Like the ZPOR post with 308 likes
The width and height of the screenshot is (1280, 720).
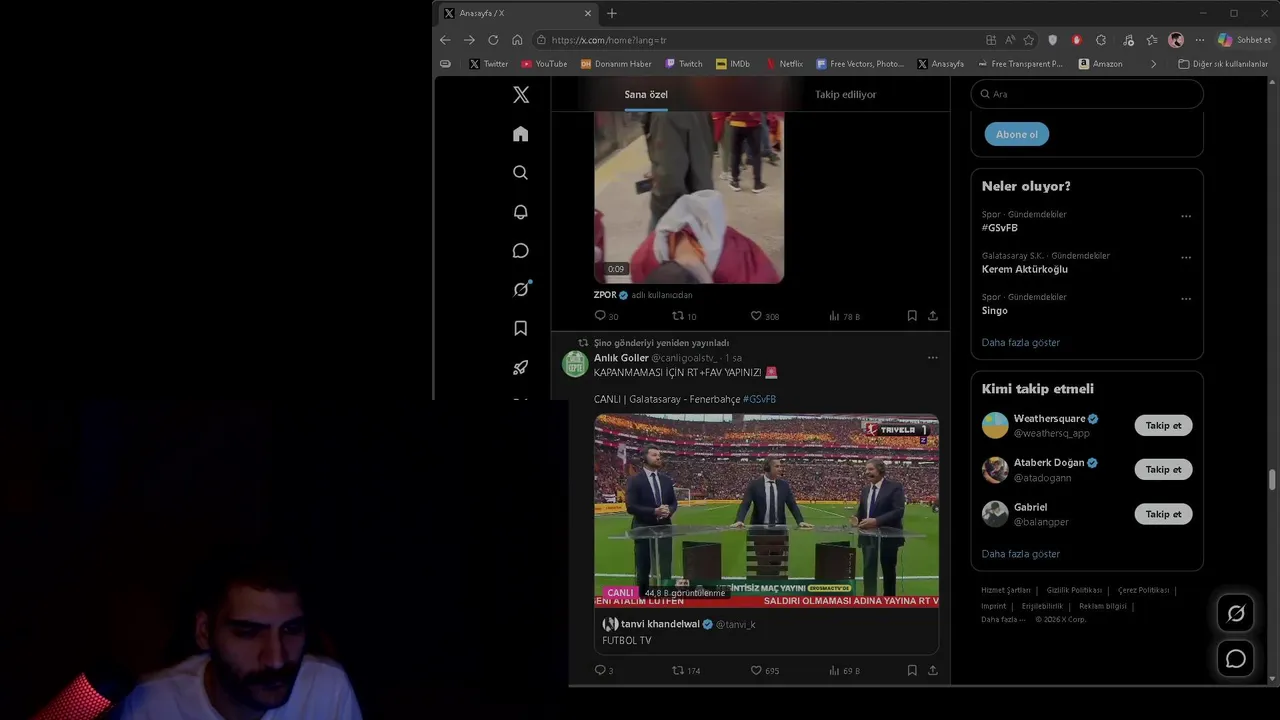coord(757,316)
